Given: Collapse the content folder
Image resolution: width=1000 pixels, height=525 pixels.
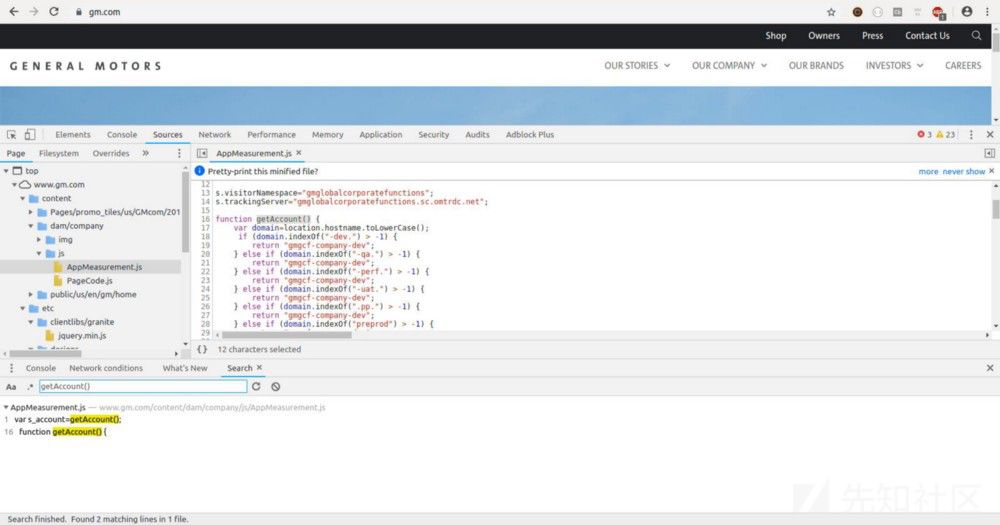Looking at the screenshot, I should tap(22, 198).
